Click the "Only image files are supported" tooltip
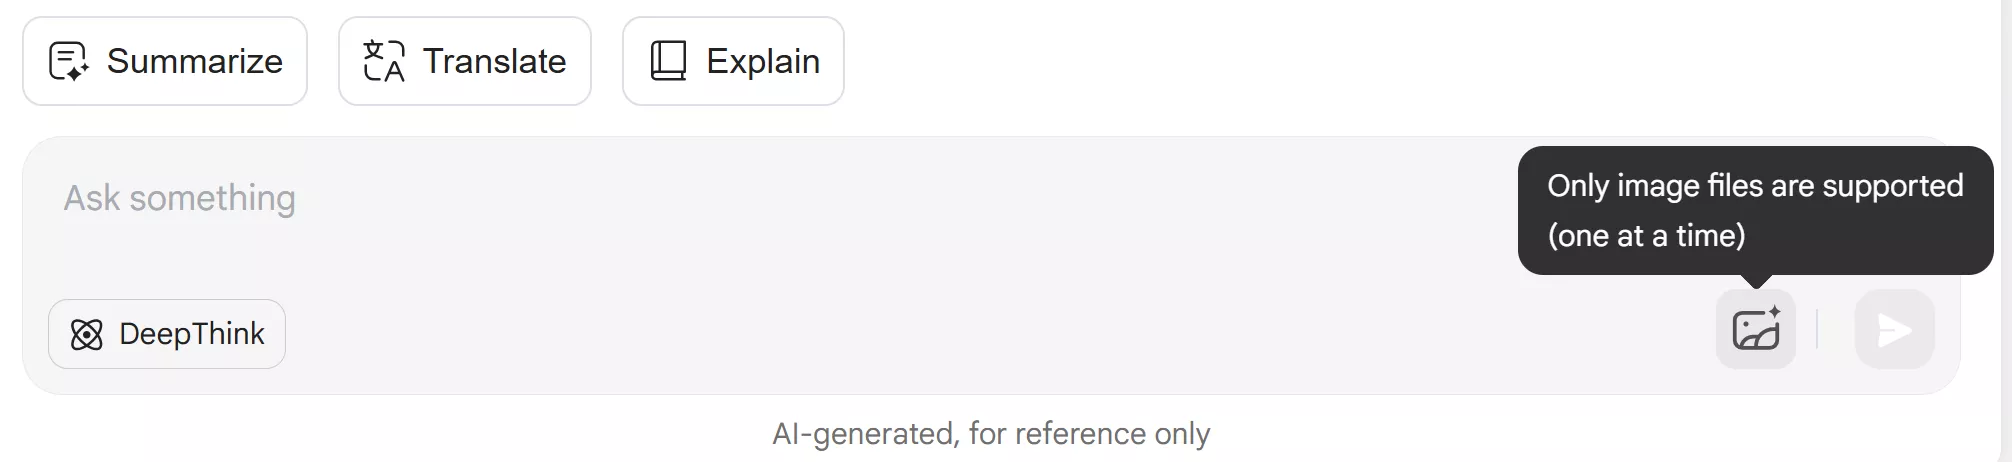Viewport: 2012px width, 462px height. tap(1755, 186)
